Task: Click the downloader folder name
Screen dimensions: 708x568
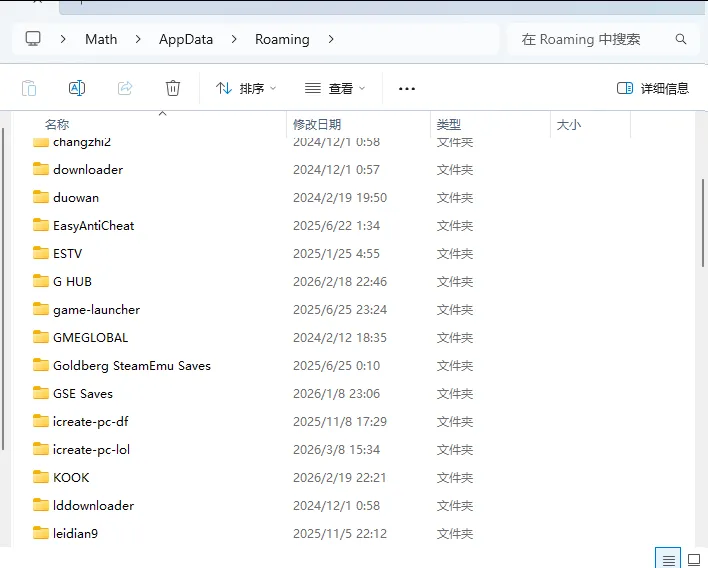Action: [88, 170]
